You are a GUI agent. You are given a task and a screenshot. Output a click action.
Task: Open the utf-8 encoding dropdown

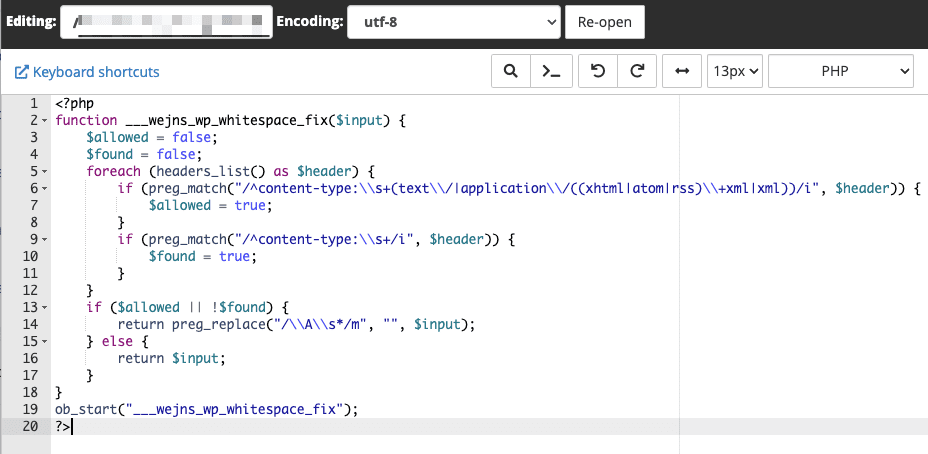click(x=453, y=21)
